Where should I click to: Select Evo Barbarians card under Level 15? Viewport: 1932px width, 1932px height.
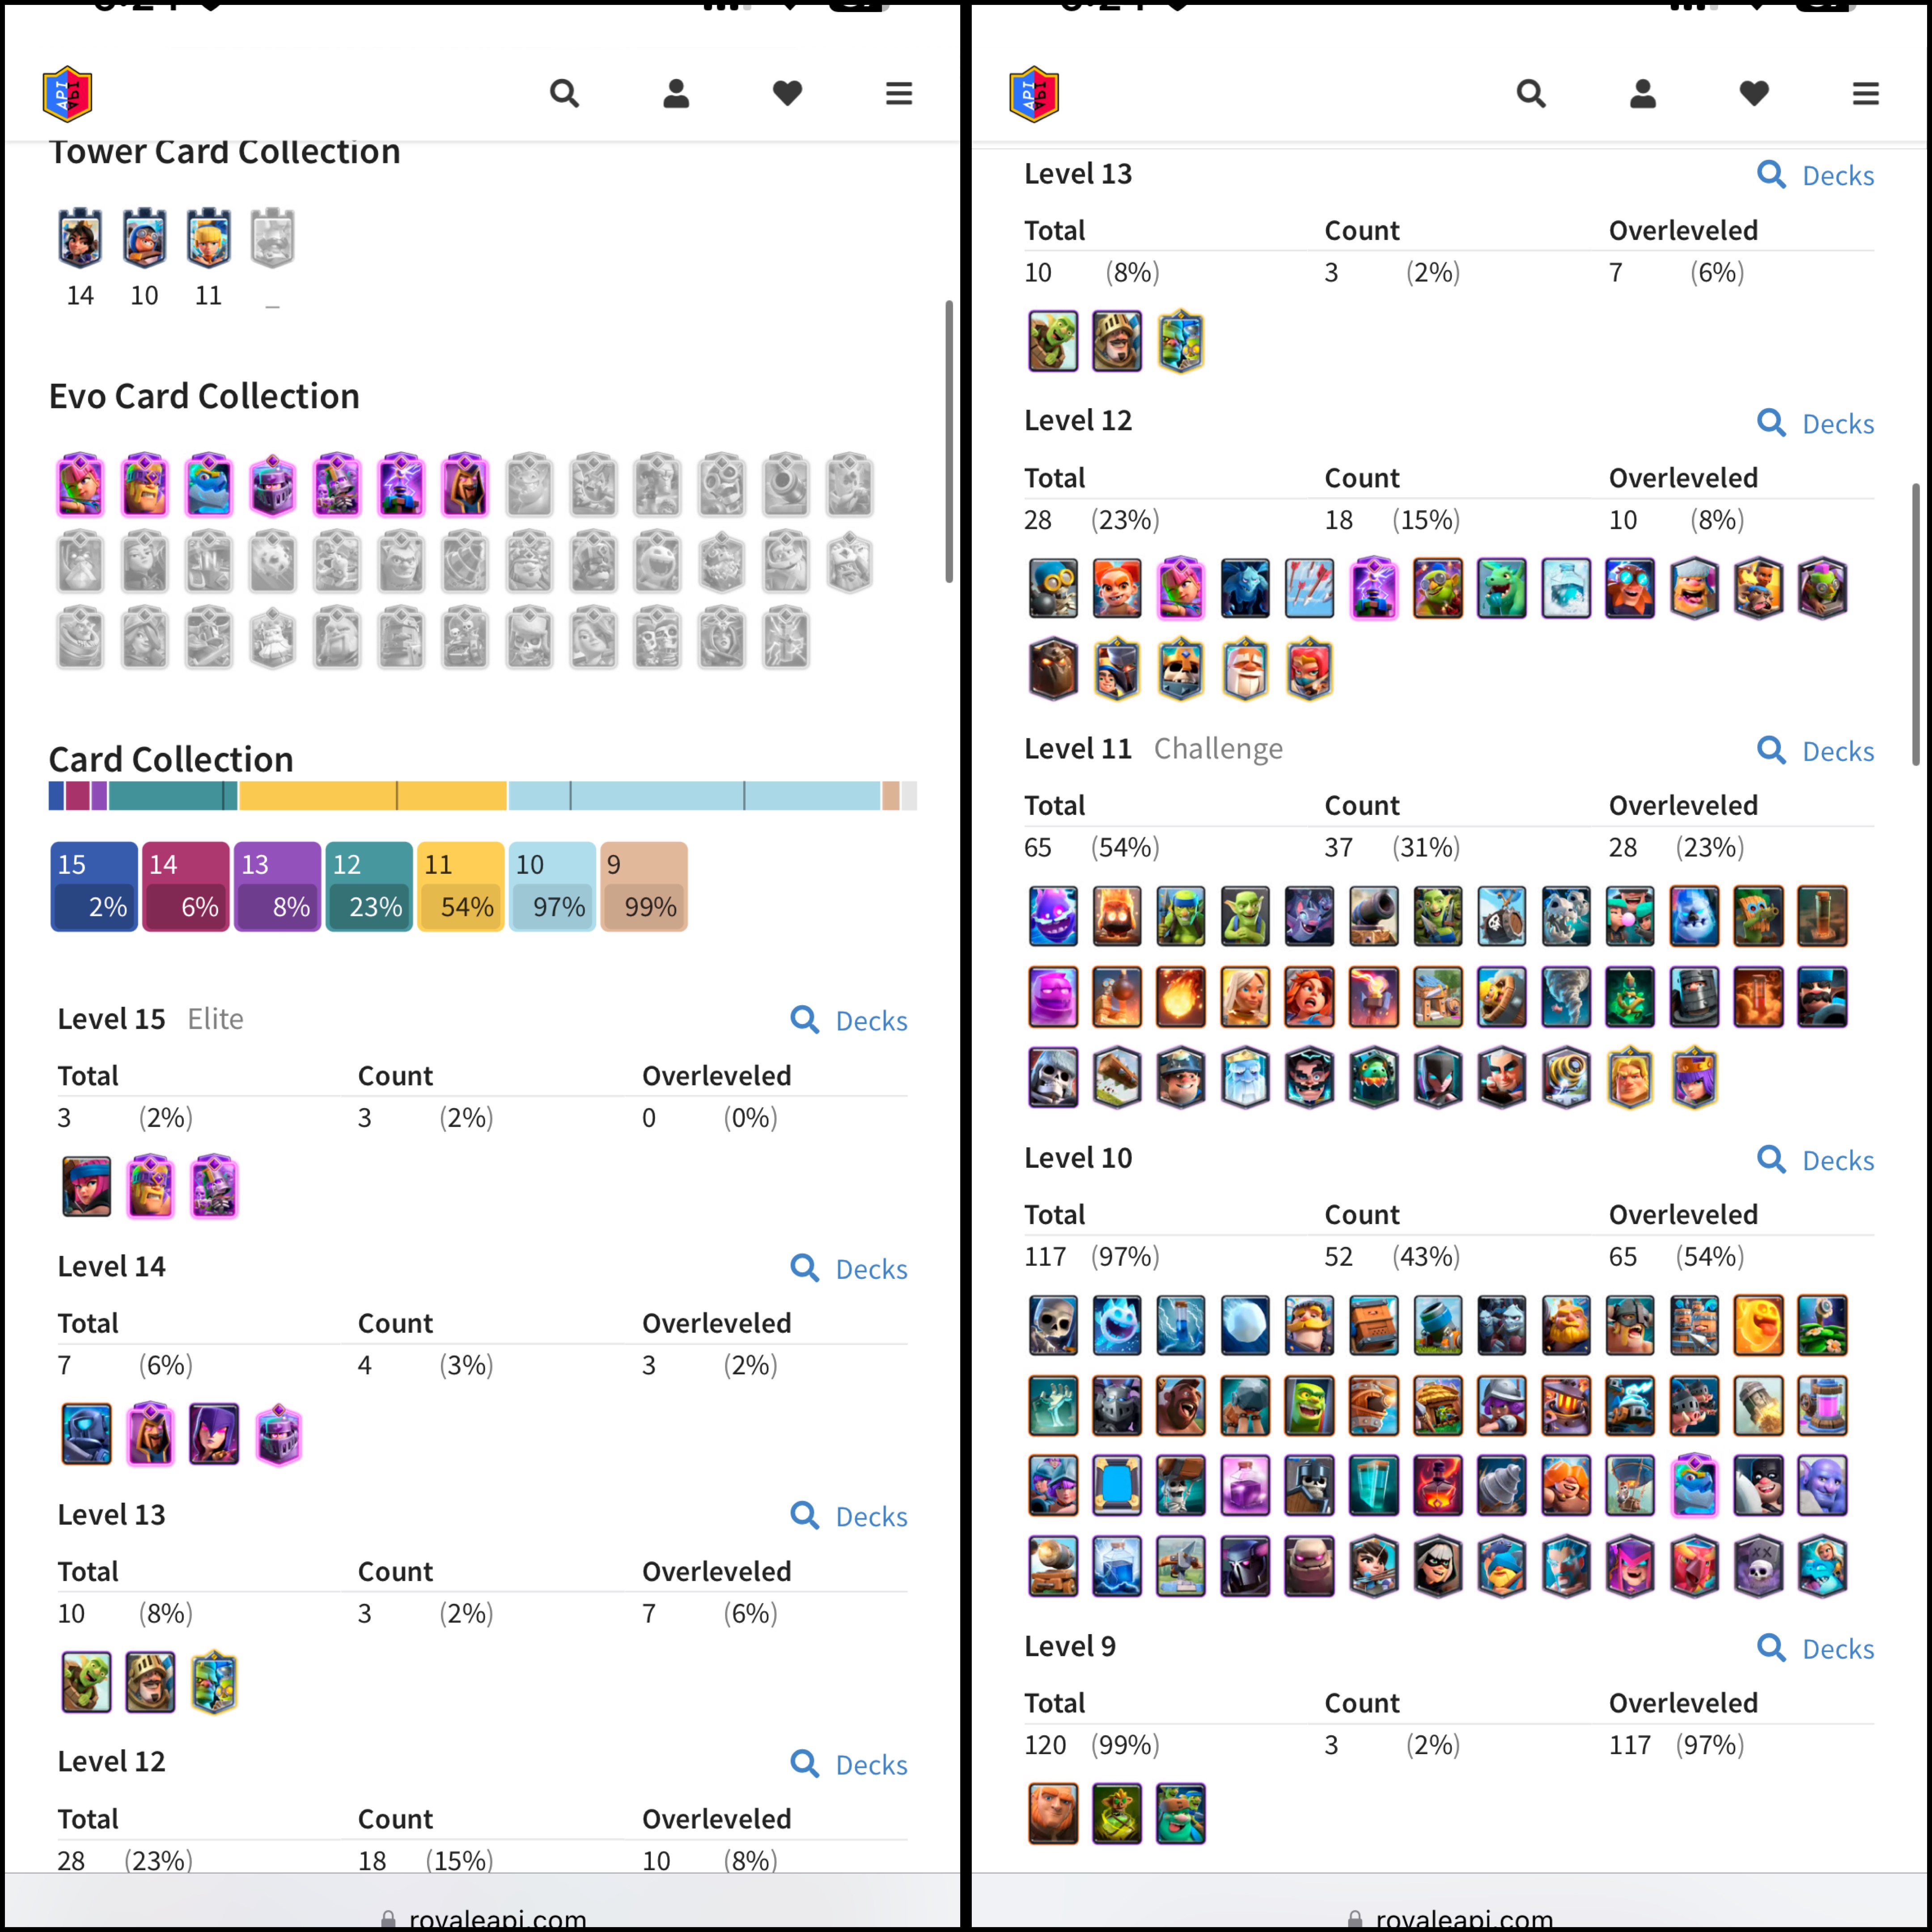tap(151, 1186)
